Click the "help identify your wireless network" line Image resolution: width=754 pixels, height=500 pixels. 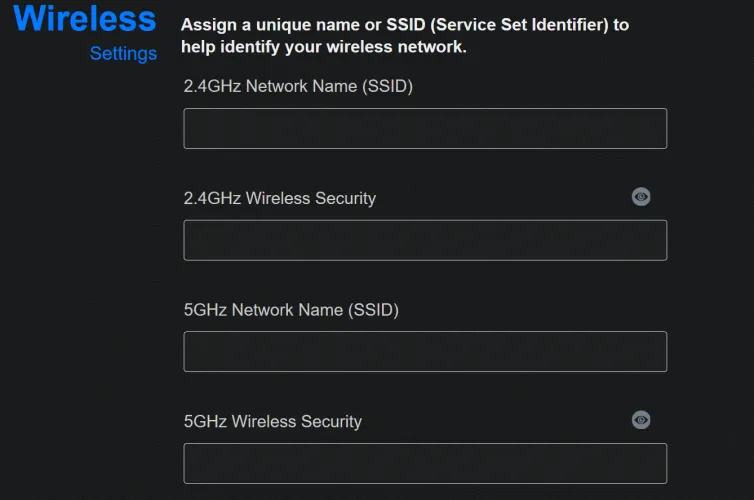pos(324,47)
